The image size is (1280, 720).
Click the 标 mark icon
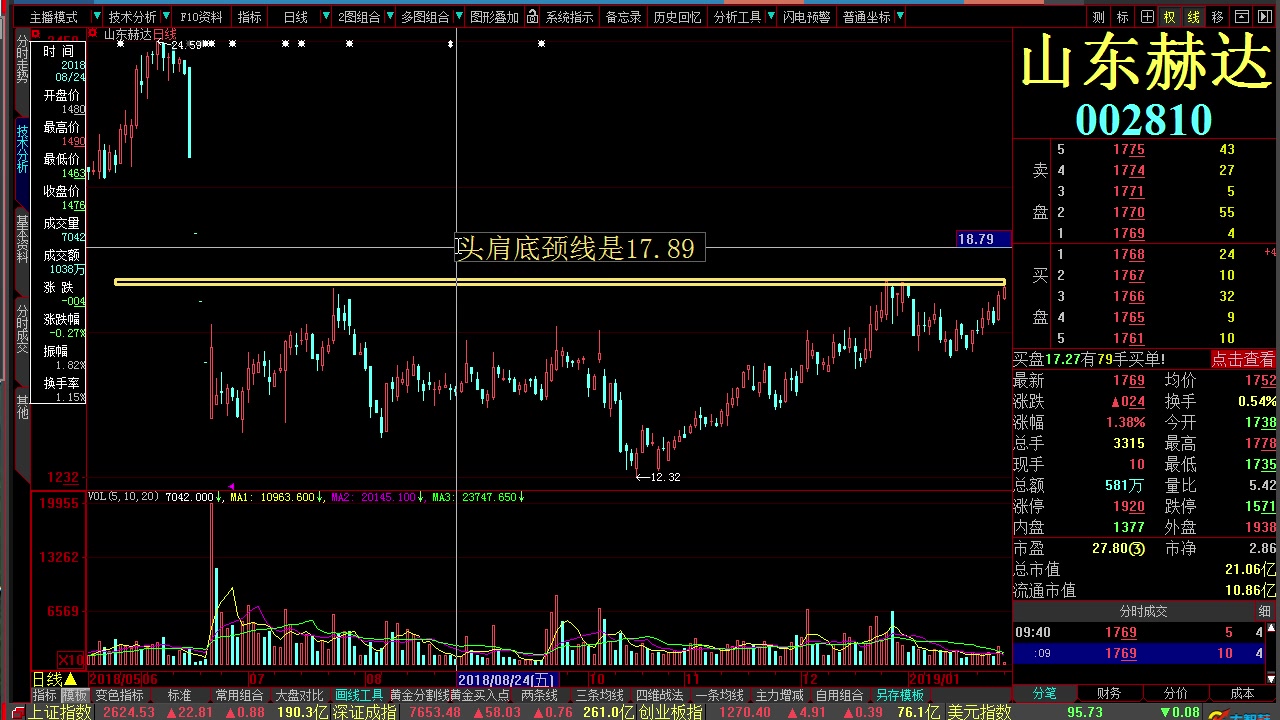coord(1122,17)
